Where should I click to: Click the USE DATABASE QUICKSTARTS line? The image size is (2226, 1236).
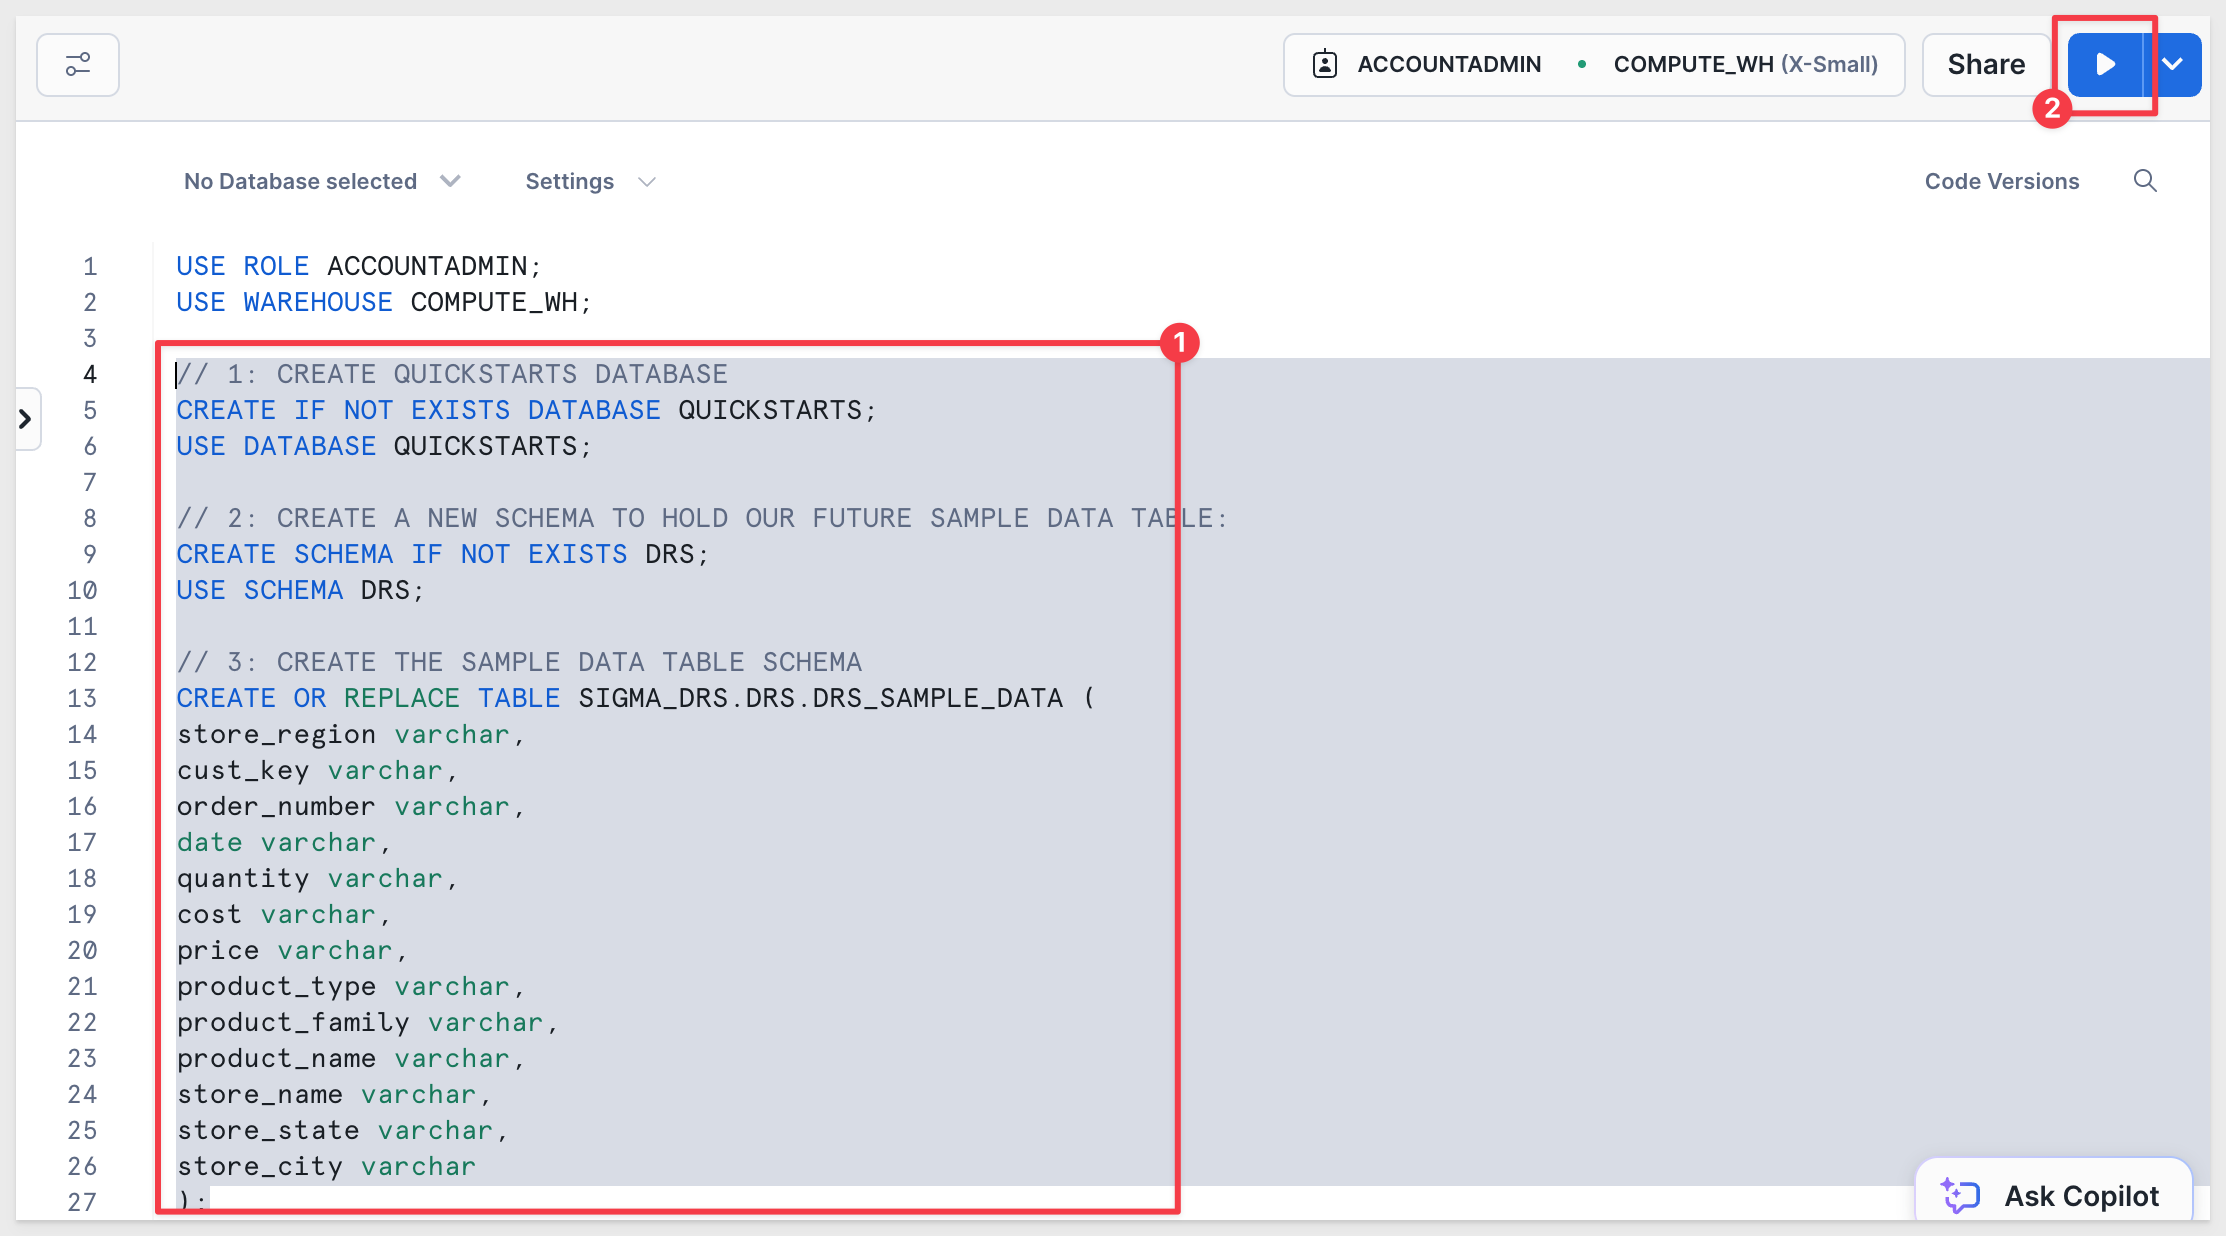[384, 446]
